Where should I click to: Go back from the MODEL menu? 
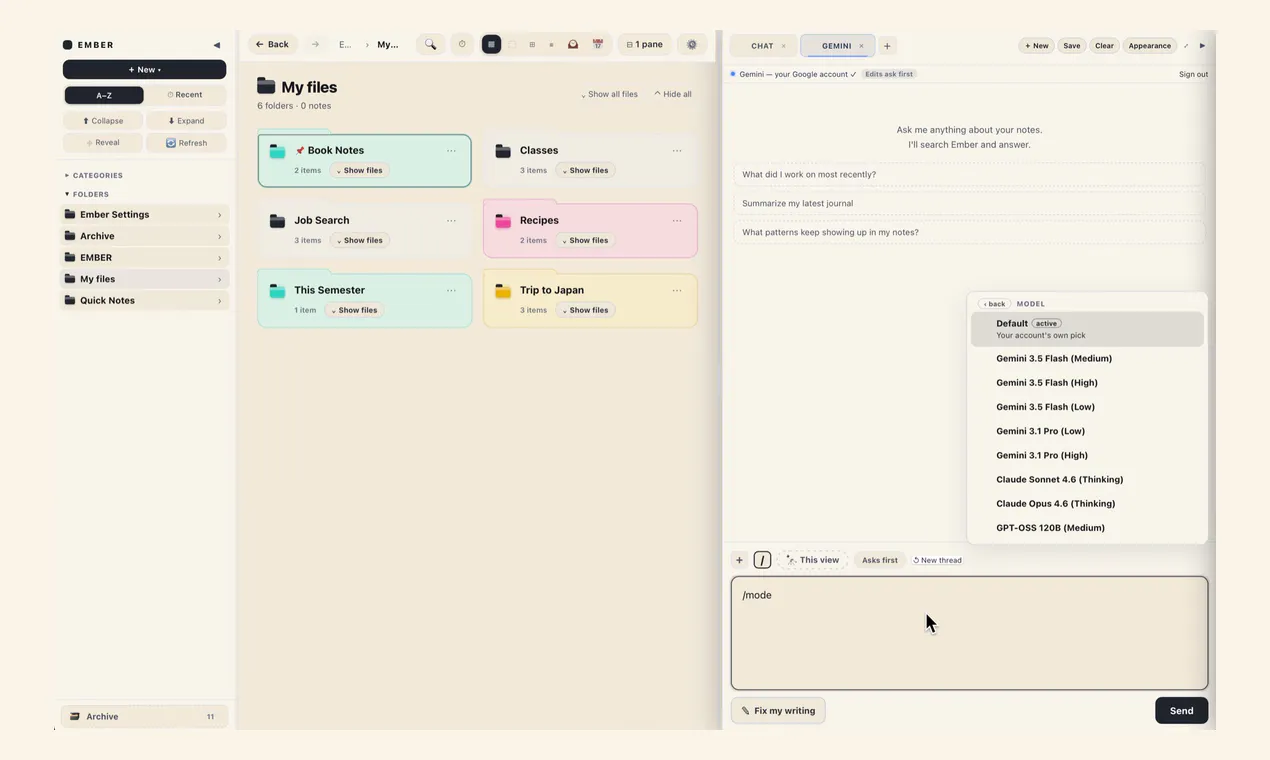[994, 304]
